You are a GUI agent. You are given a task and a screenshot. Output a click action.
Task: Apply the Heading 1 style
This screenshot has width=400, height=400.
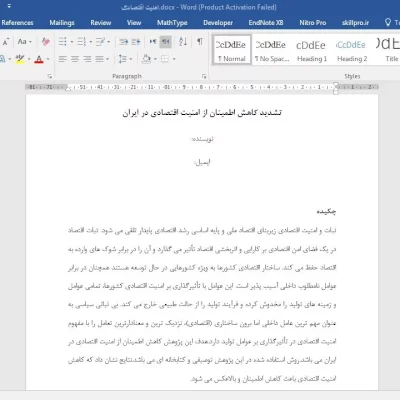click(x=312, y=50)
